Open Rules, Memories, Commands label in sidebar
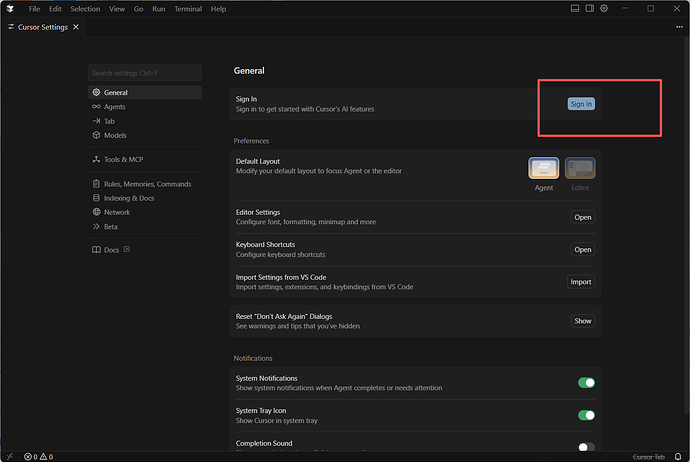The height and width of the screenshot is (462, 690). [147, 184]
